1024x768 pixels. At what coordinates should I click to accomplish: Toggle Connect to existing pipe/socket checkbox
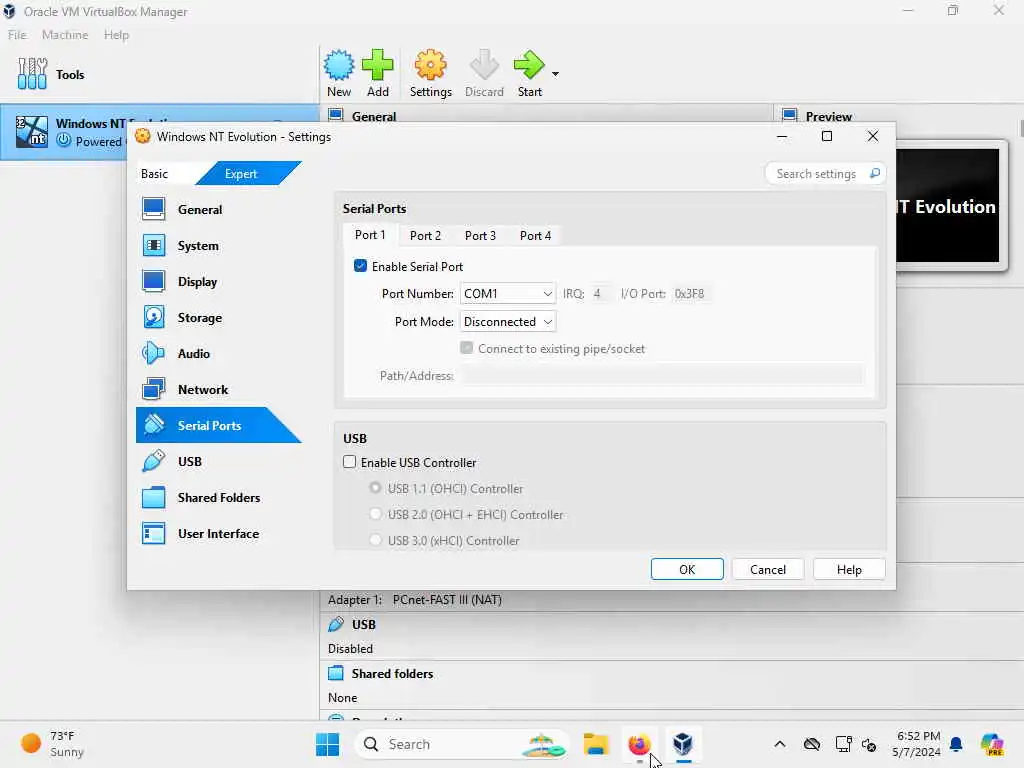click(466, 348)
